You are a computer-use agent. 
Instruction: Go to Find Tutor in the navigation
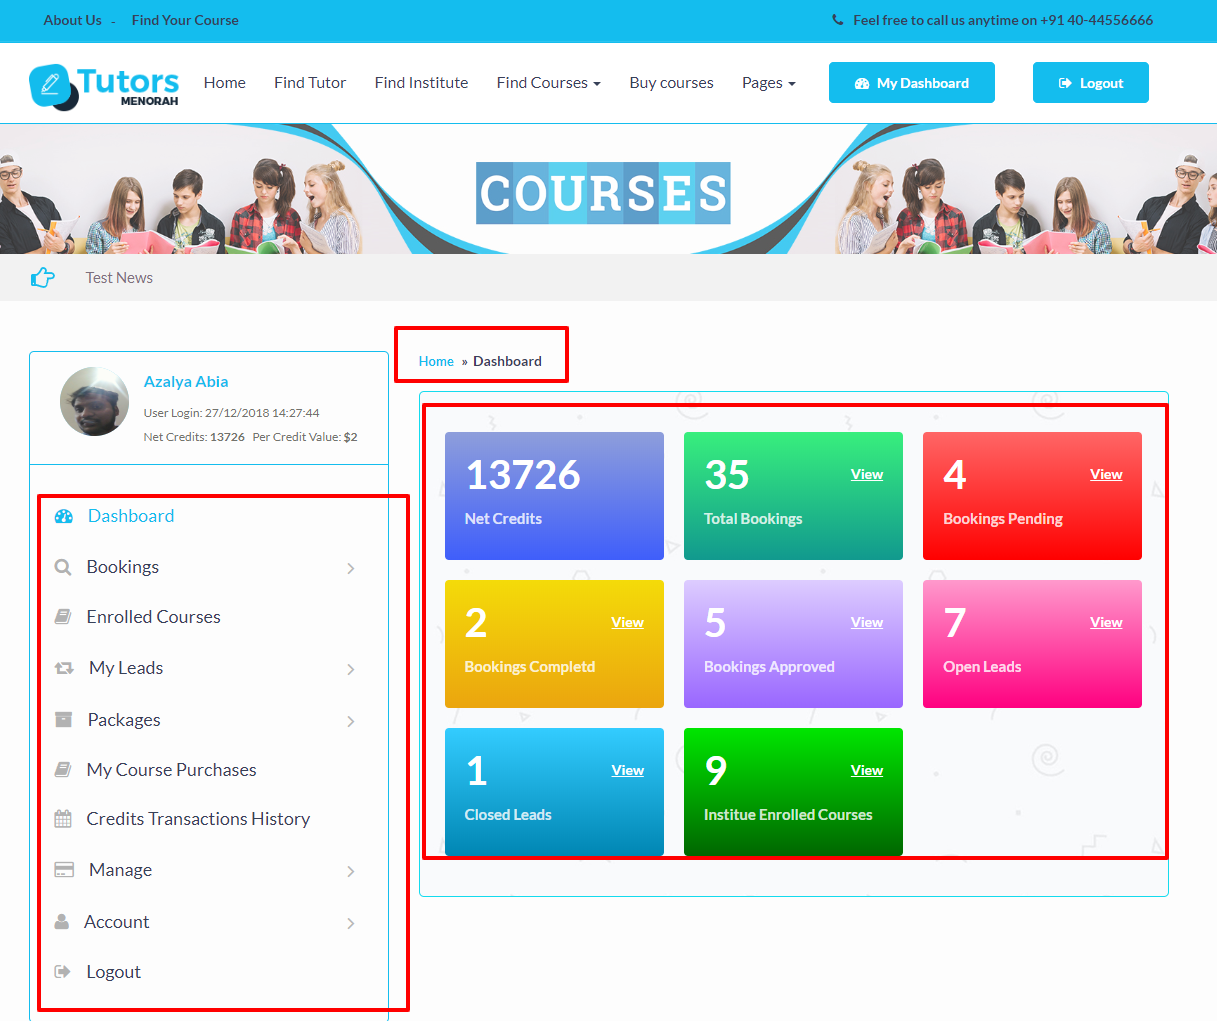(310, 83)
